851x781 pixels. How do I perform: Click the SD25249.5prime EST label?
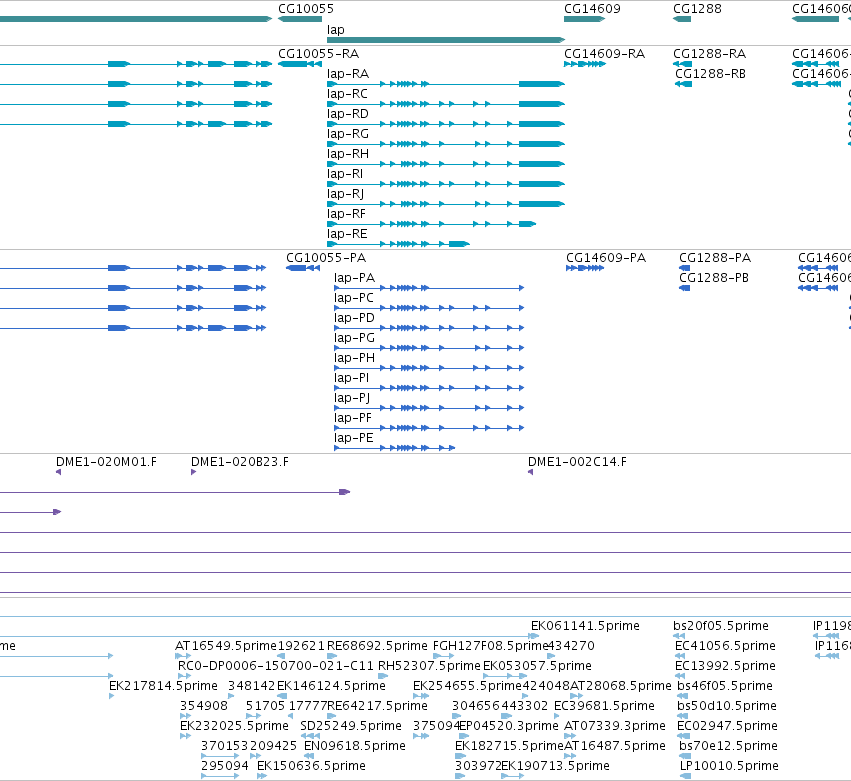click(x=351, y=726)
